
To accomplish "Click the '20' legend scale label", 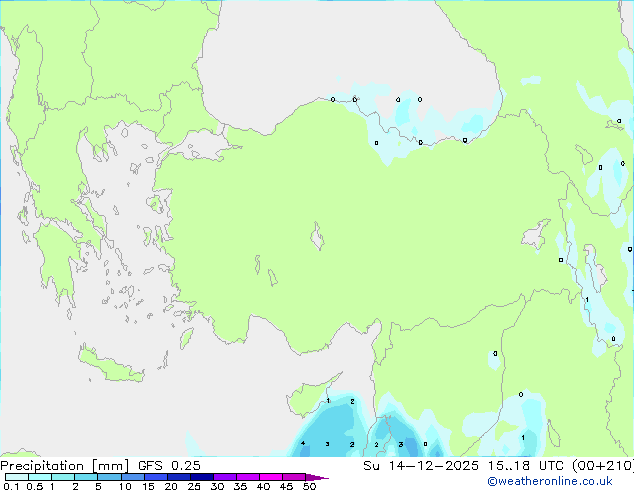I will (x=171, y=486).
